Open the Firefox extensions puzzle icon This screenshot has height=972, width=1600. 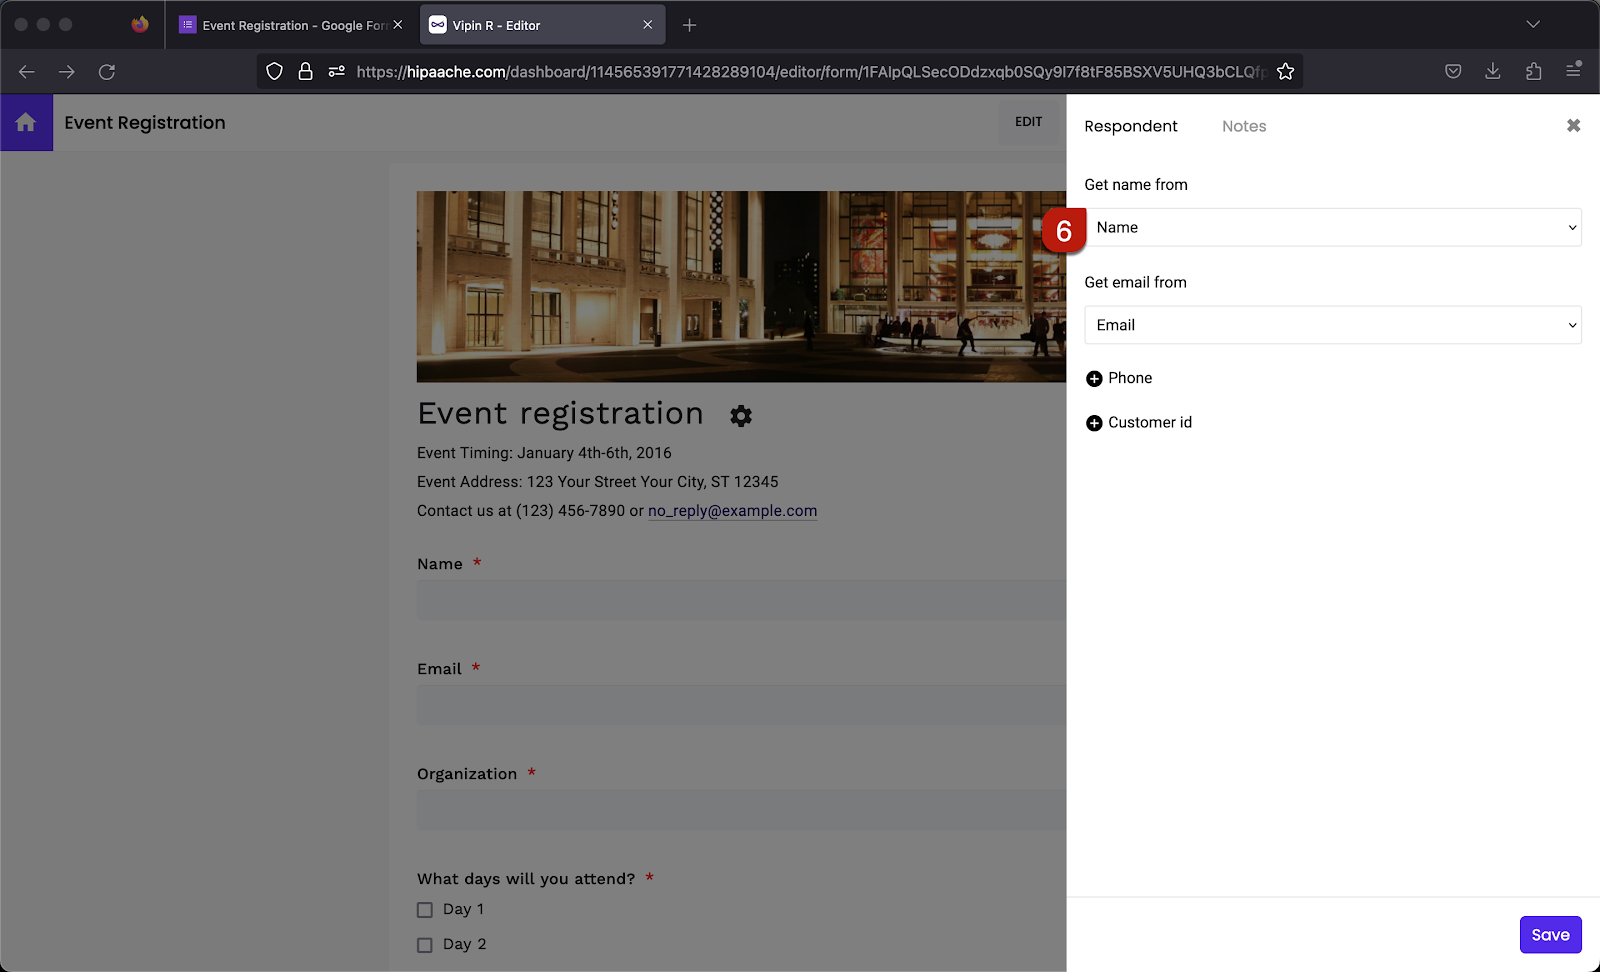pyautogui.click(x=1532, y=71)
